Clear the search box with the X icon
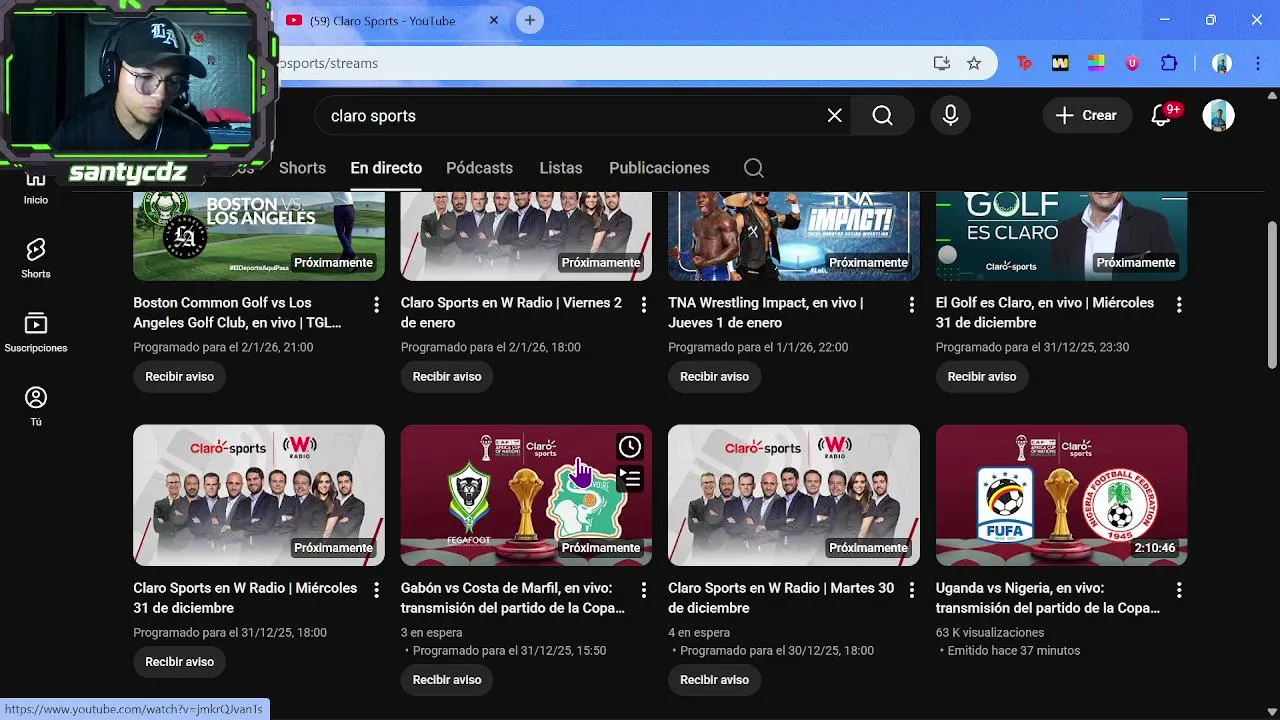Screen dimensions: 1280x720 coord(835,116)
